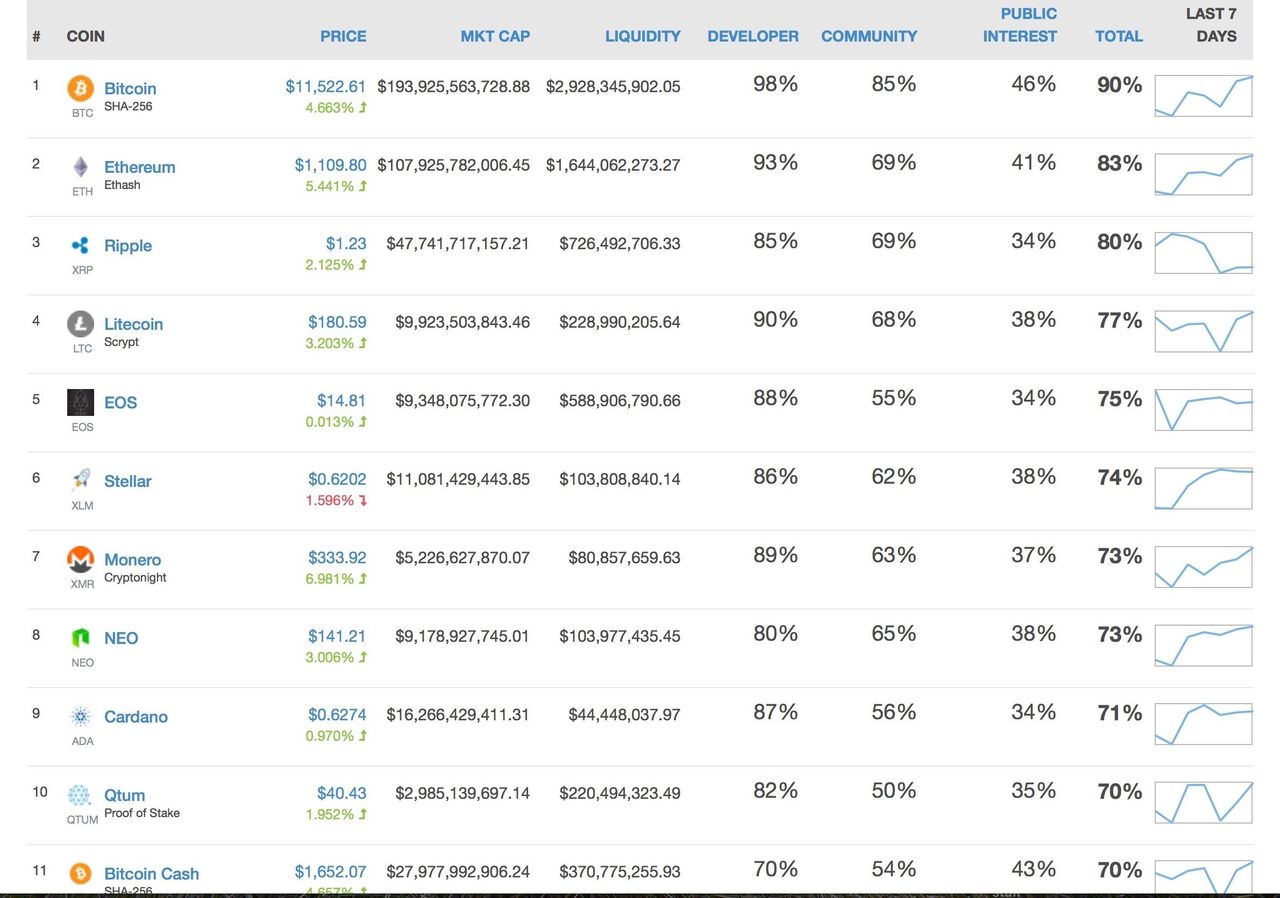Click Bitcoin's 7-day sparkline chart
The image size is (1280, 898).
click(1203, 96)
